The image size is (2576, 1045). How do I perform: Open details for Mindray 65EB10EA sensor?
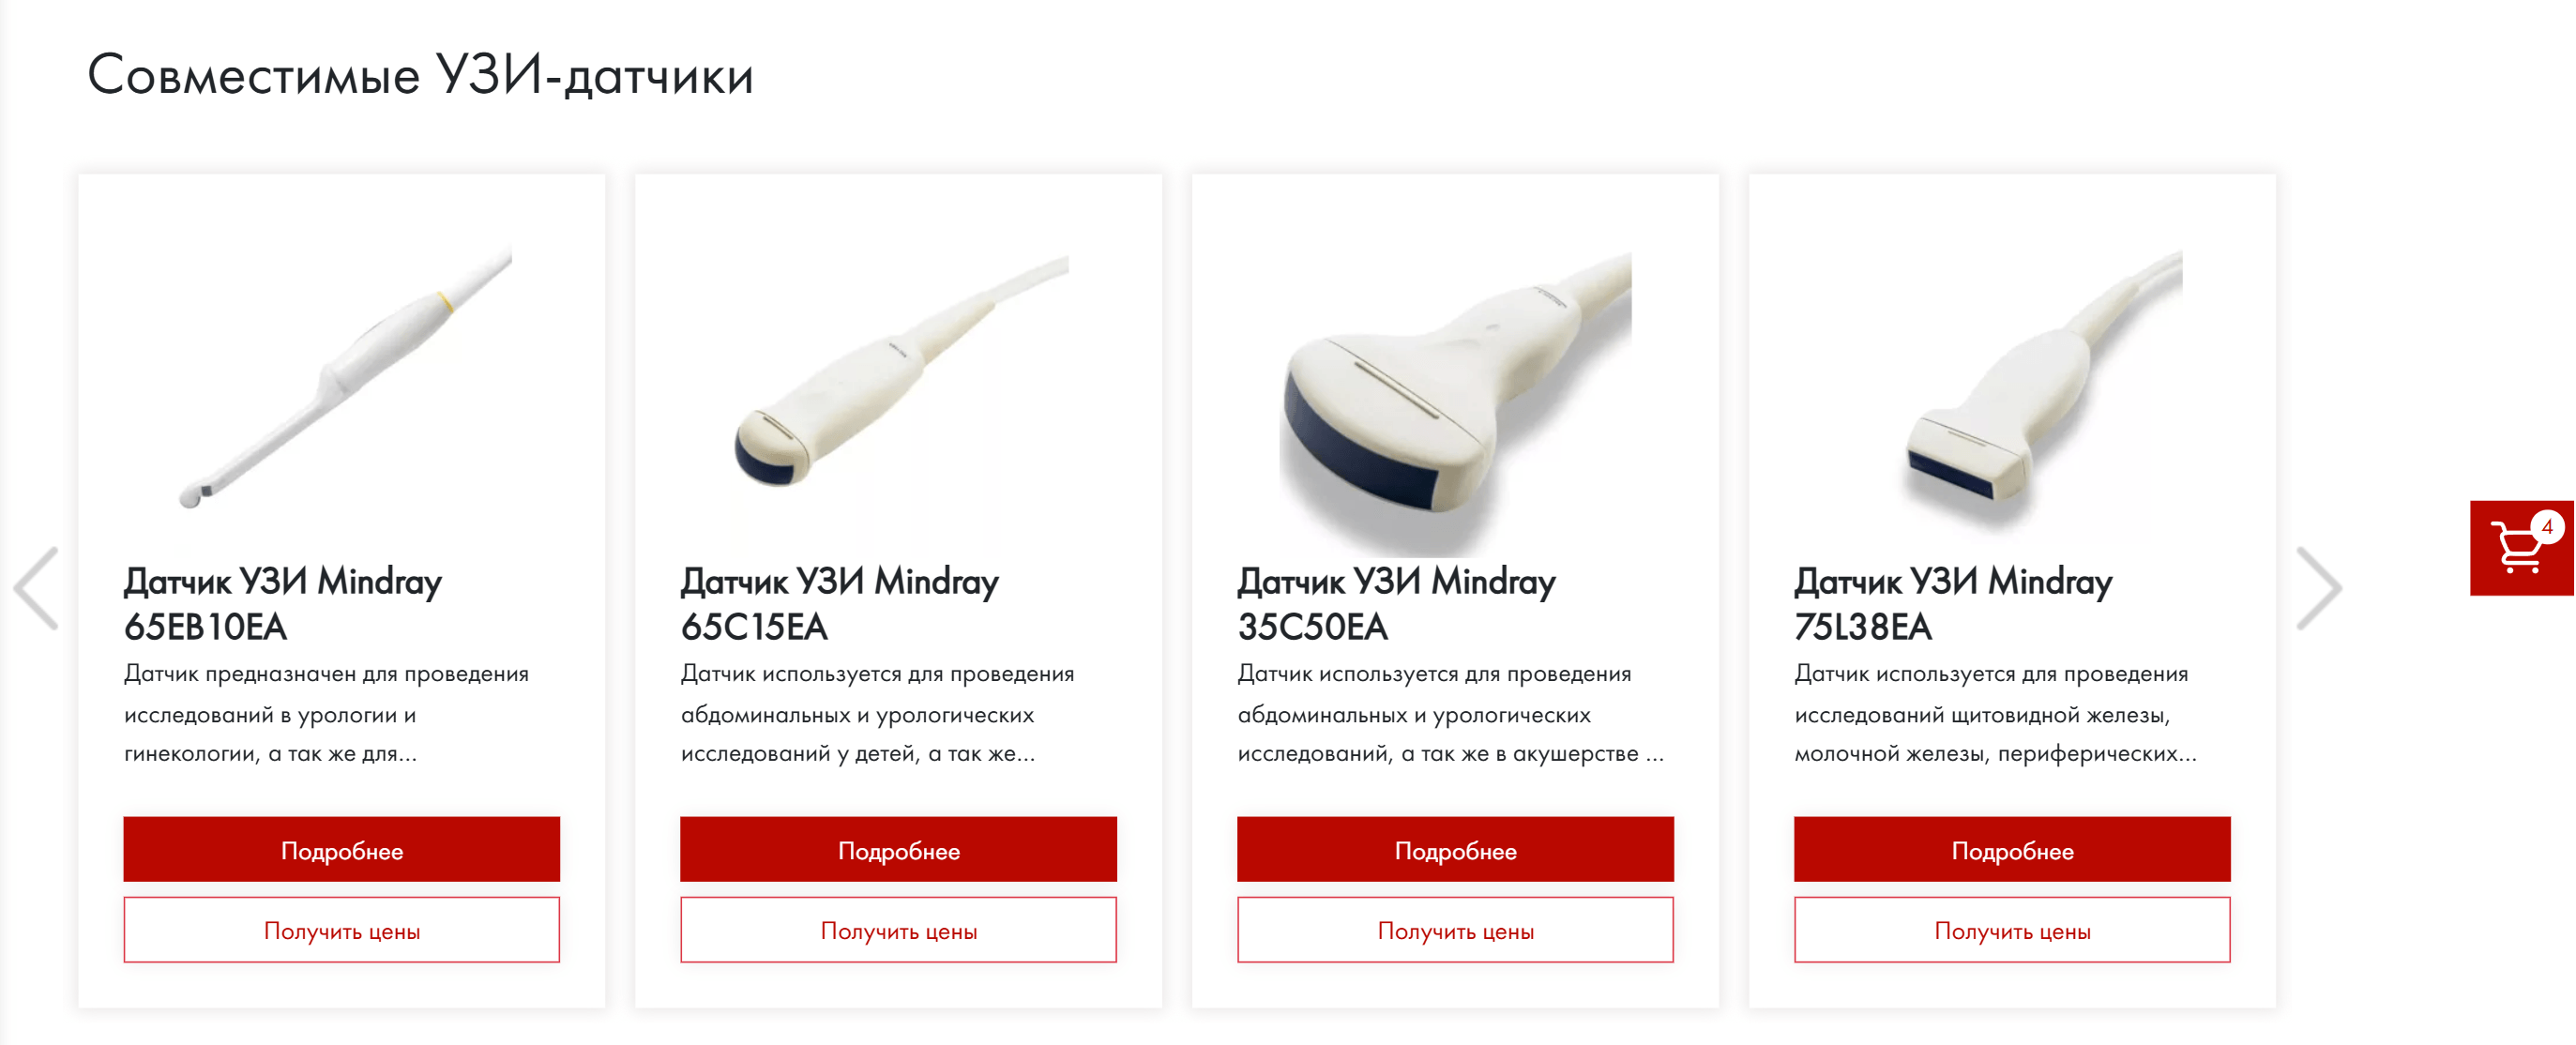point(341,849)
